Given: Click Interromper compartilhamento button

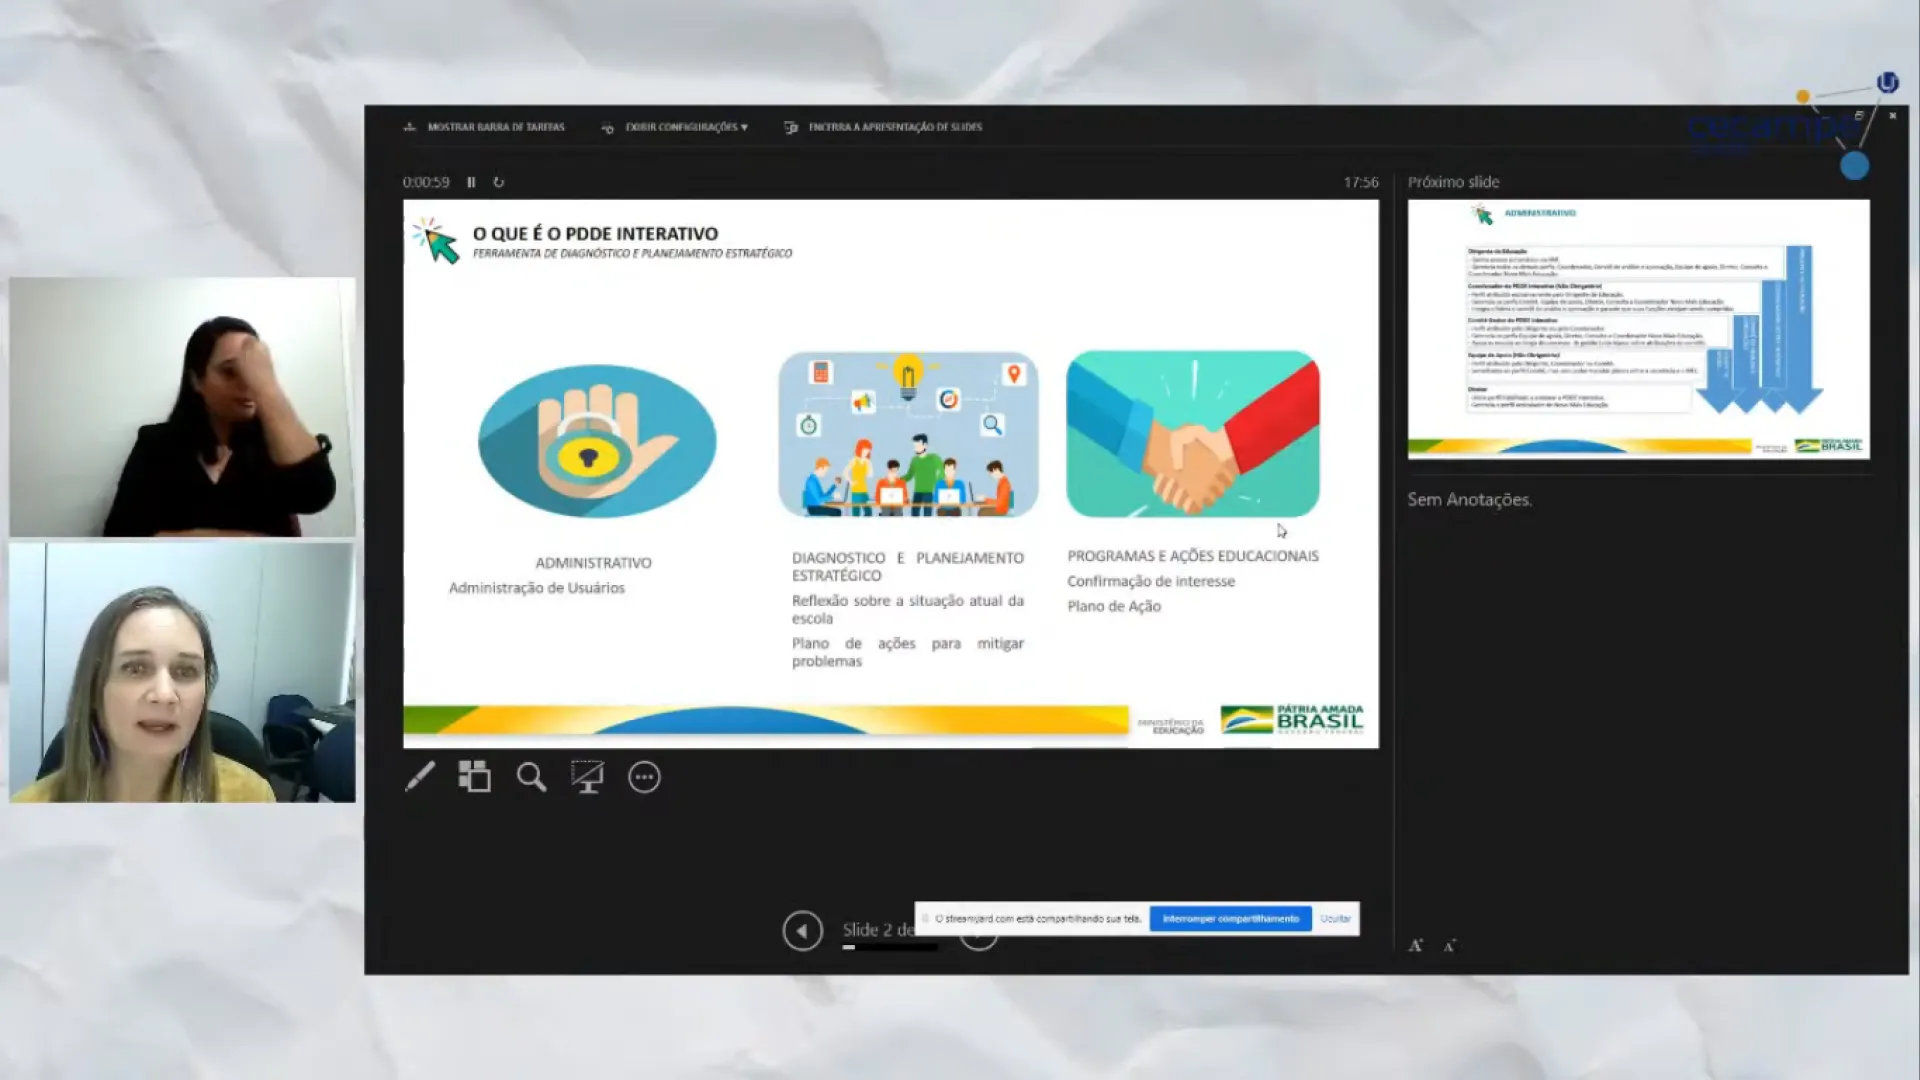Looking at the screenshot, I should 1230,918.
